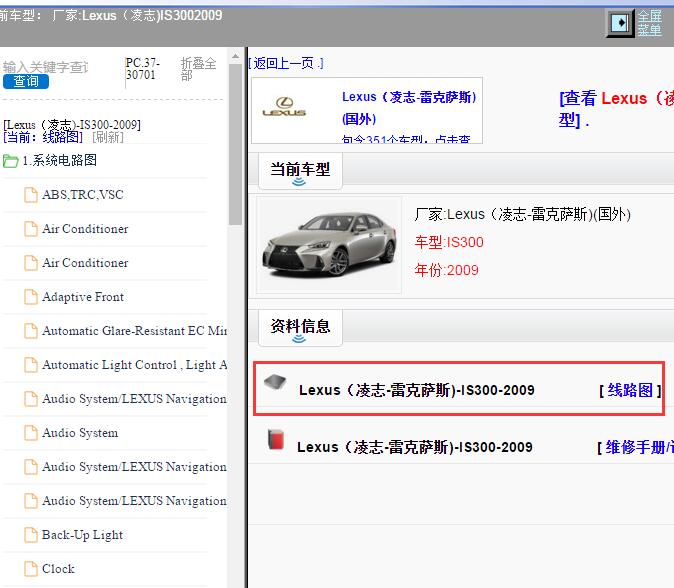674x588 pixels.
Task: Click the 查询 search button
Action: click(x=26, y=81)
